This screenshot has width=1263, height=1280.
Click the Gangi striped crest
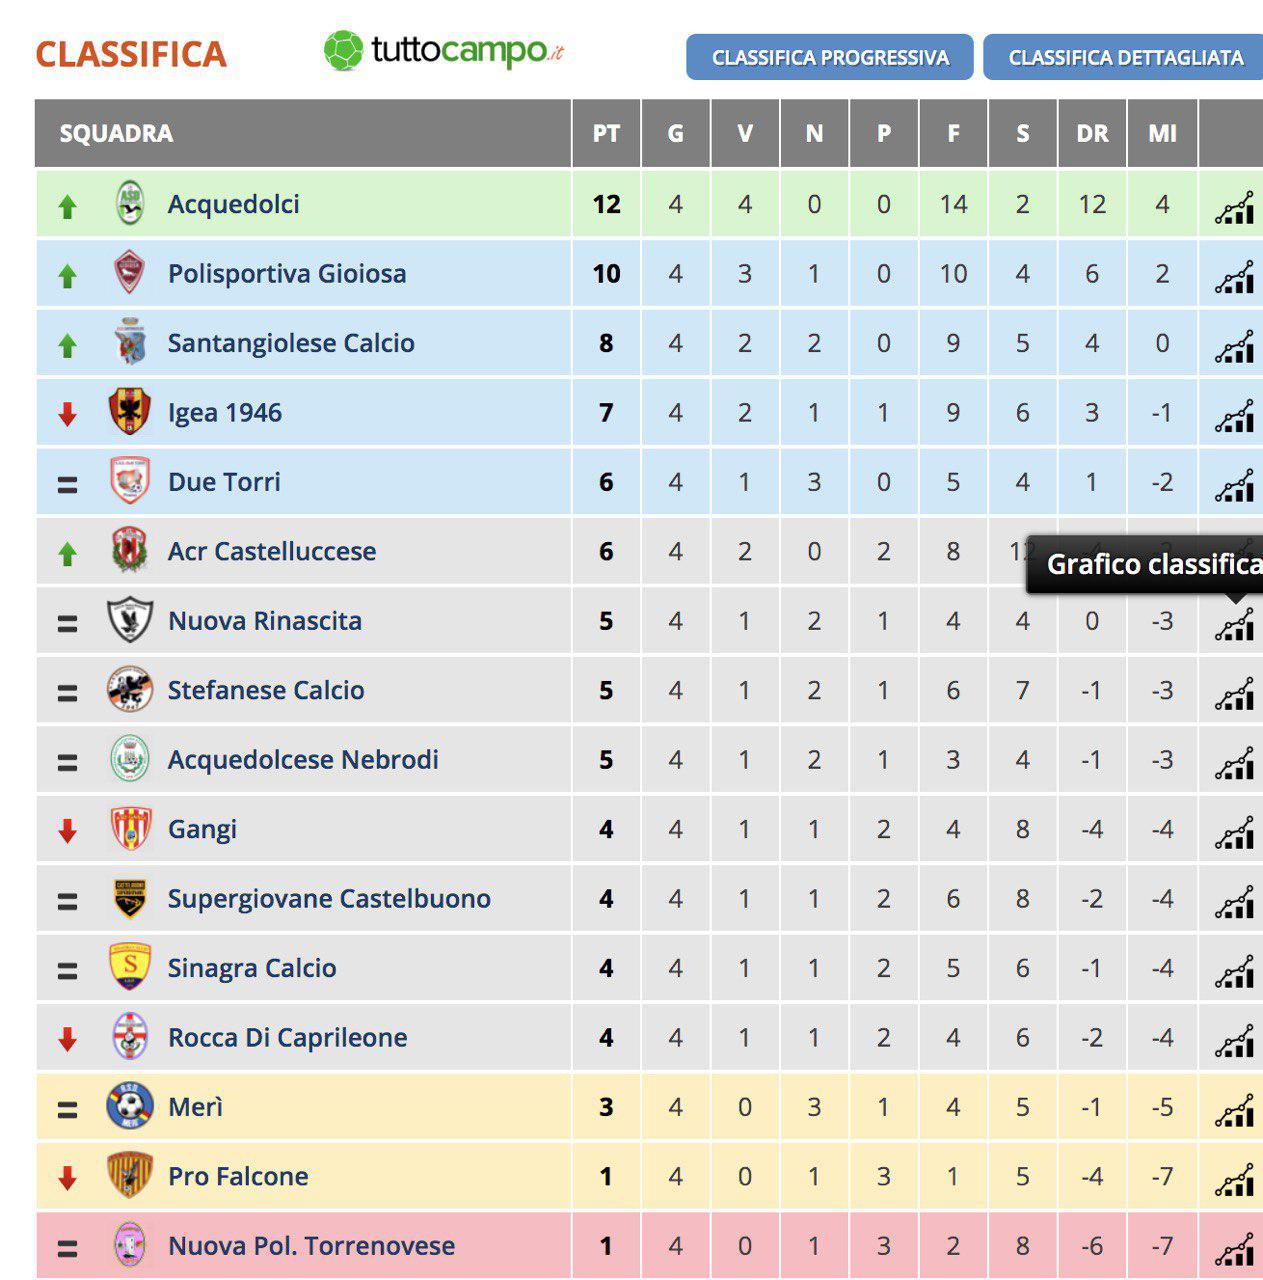[x=130, y=828]
